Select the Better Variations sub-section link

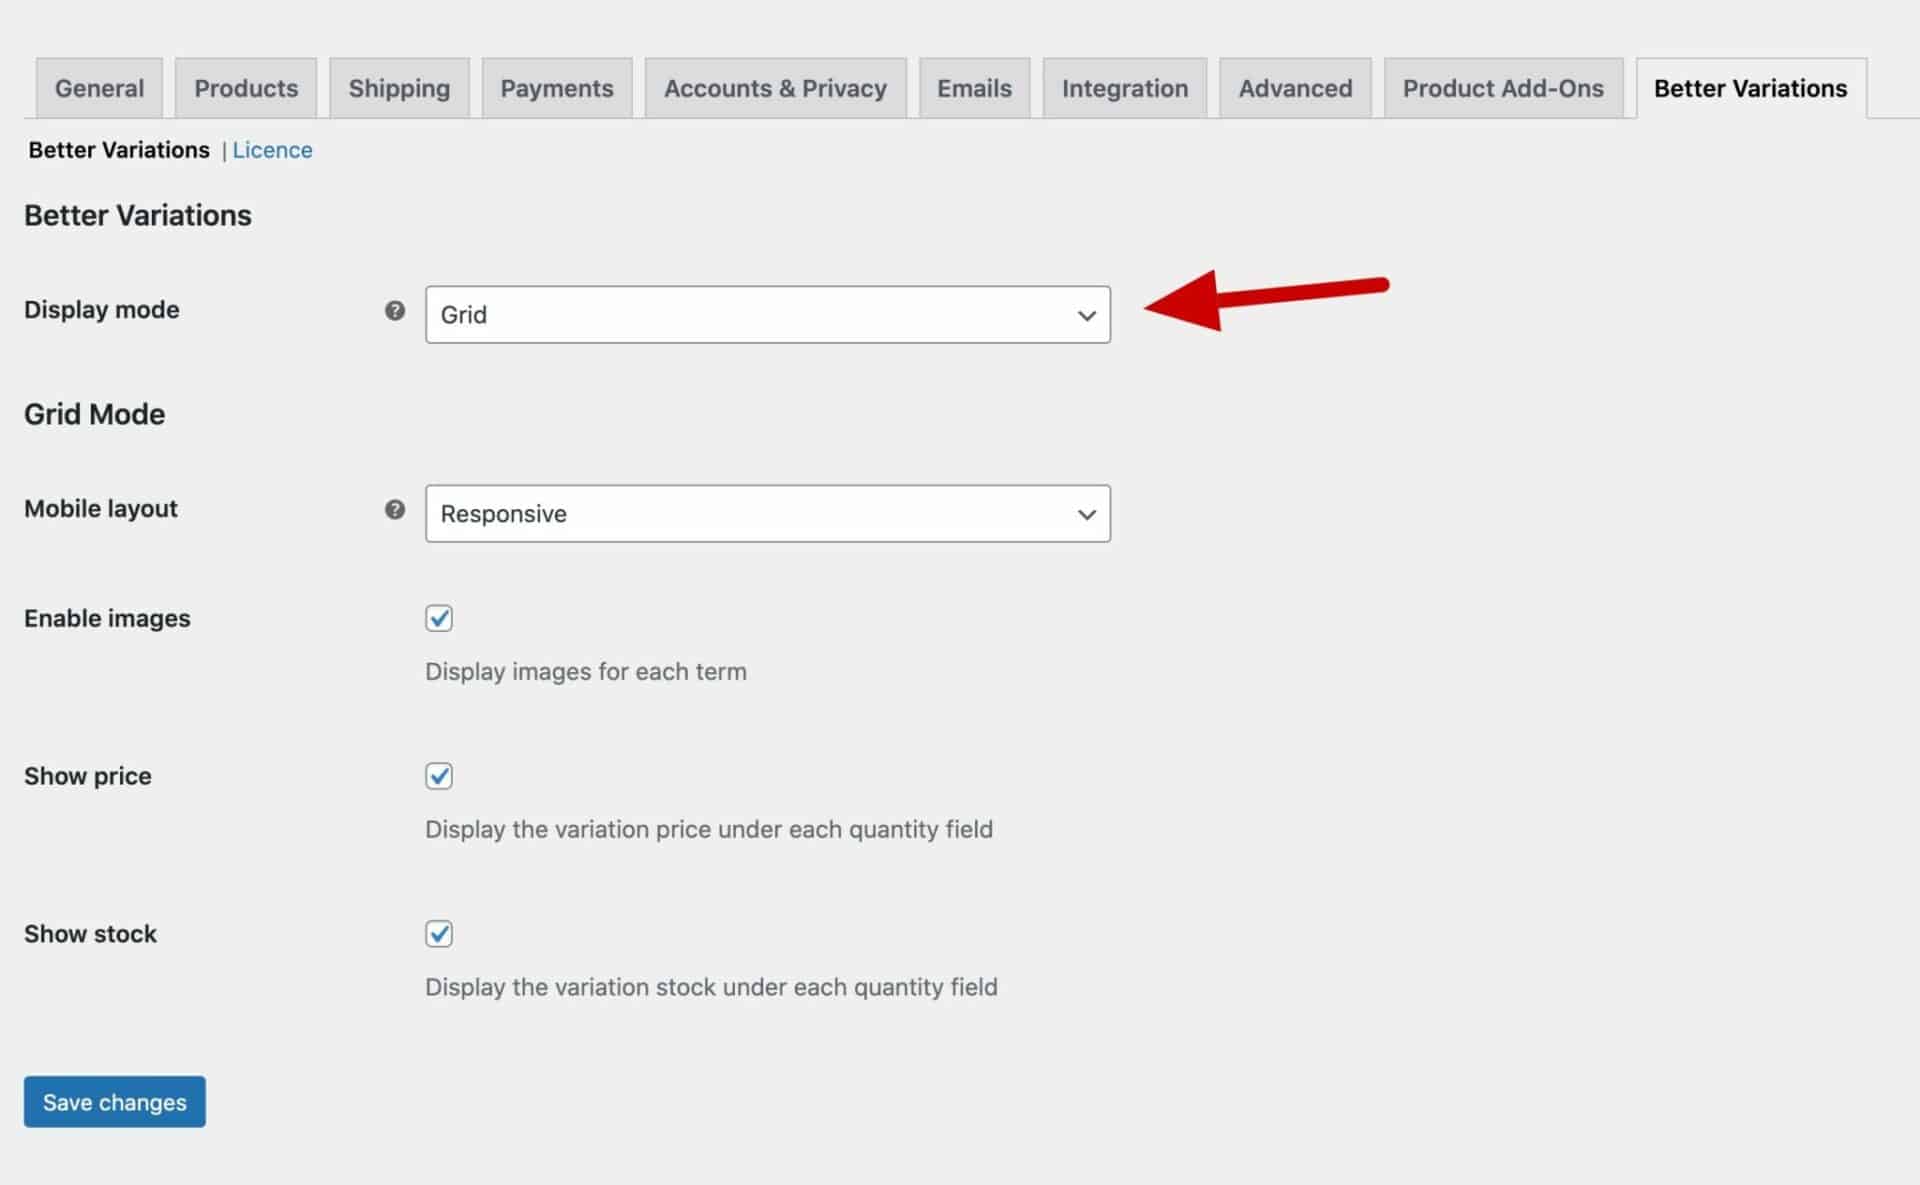[x=119, y=150]
